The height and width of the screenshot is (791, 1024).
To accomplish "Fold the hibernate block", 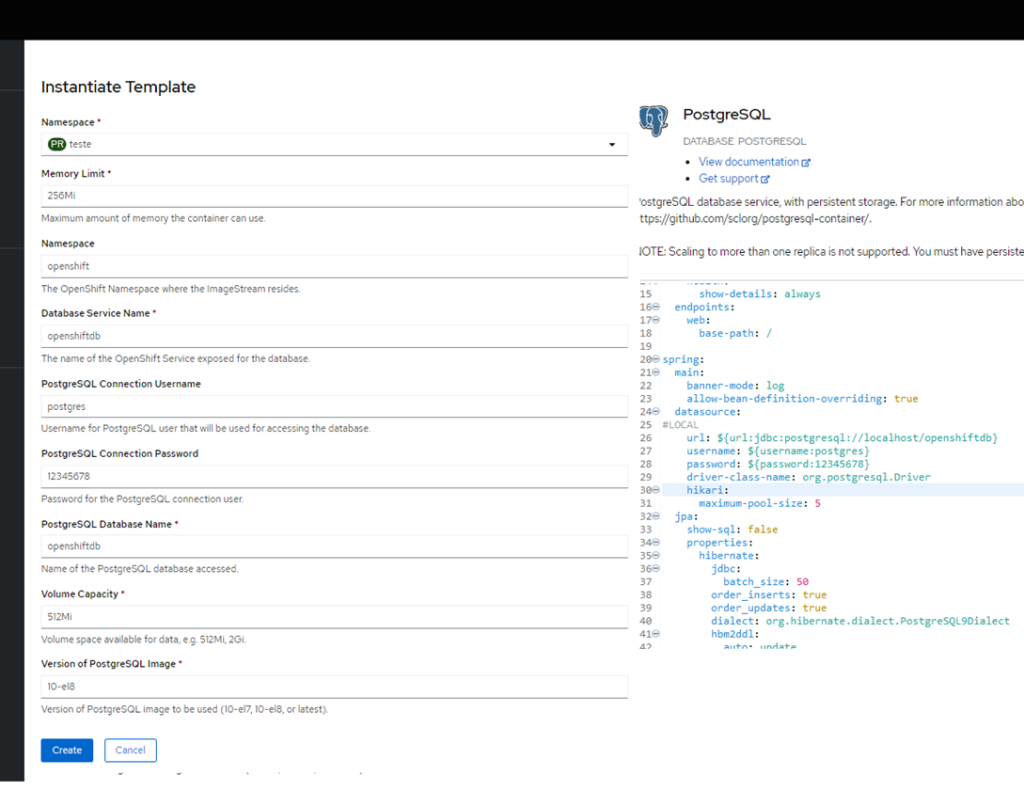I will point(656,555).
